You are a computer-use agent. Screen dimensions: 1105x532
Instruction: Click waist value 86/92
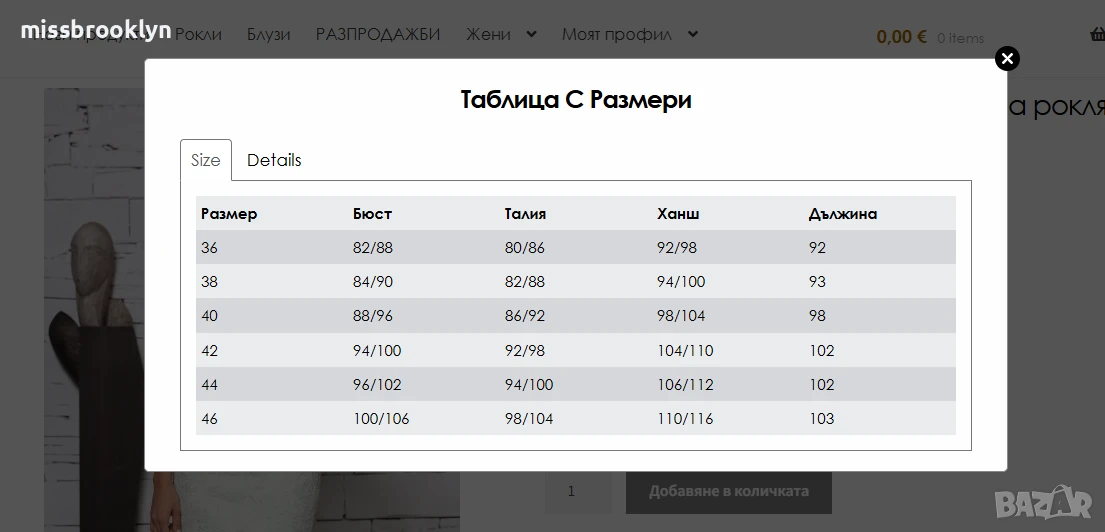pos(525,316)
